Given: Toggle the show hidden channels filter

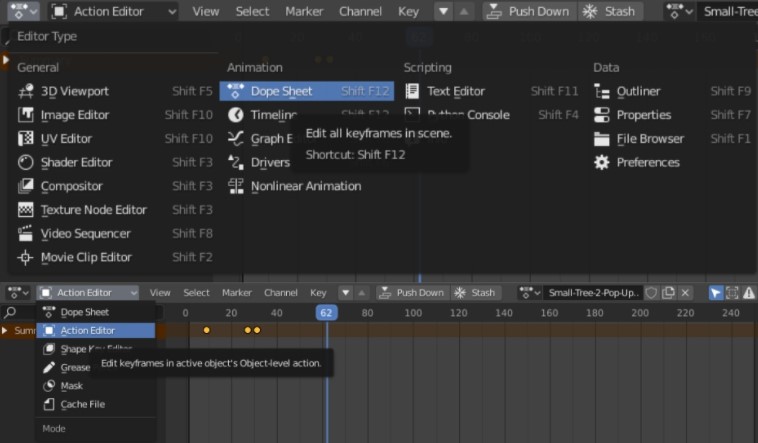Looking at the screenshot, I should 733,293.
